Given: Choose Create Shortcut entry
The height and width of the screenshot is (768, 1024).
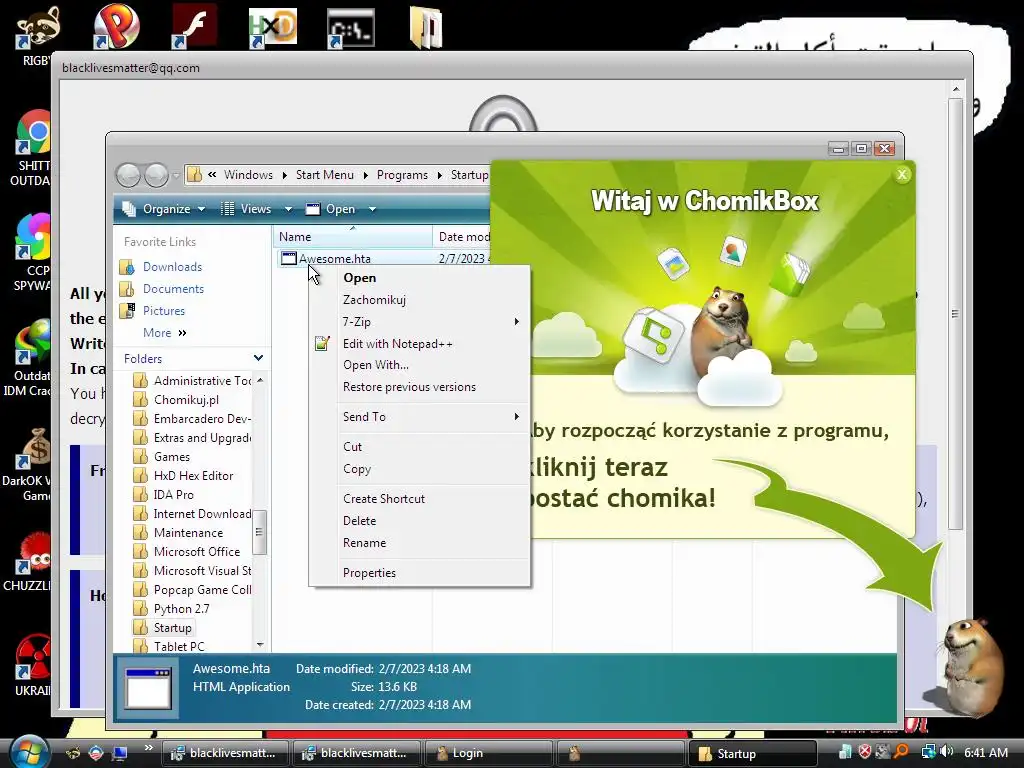Looking at the screenshot, I should click(419, 498).
